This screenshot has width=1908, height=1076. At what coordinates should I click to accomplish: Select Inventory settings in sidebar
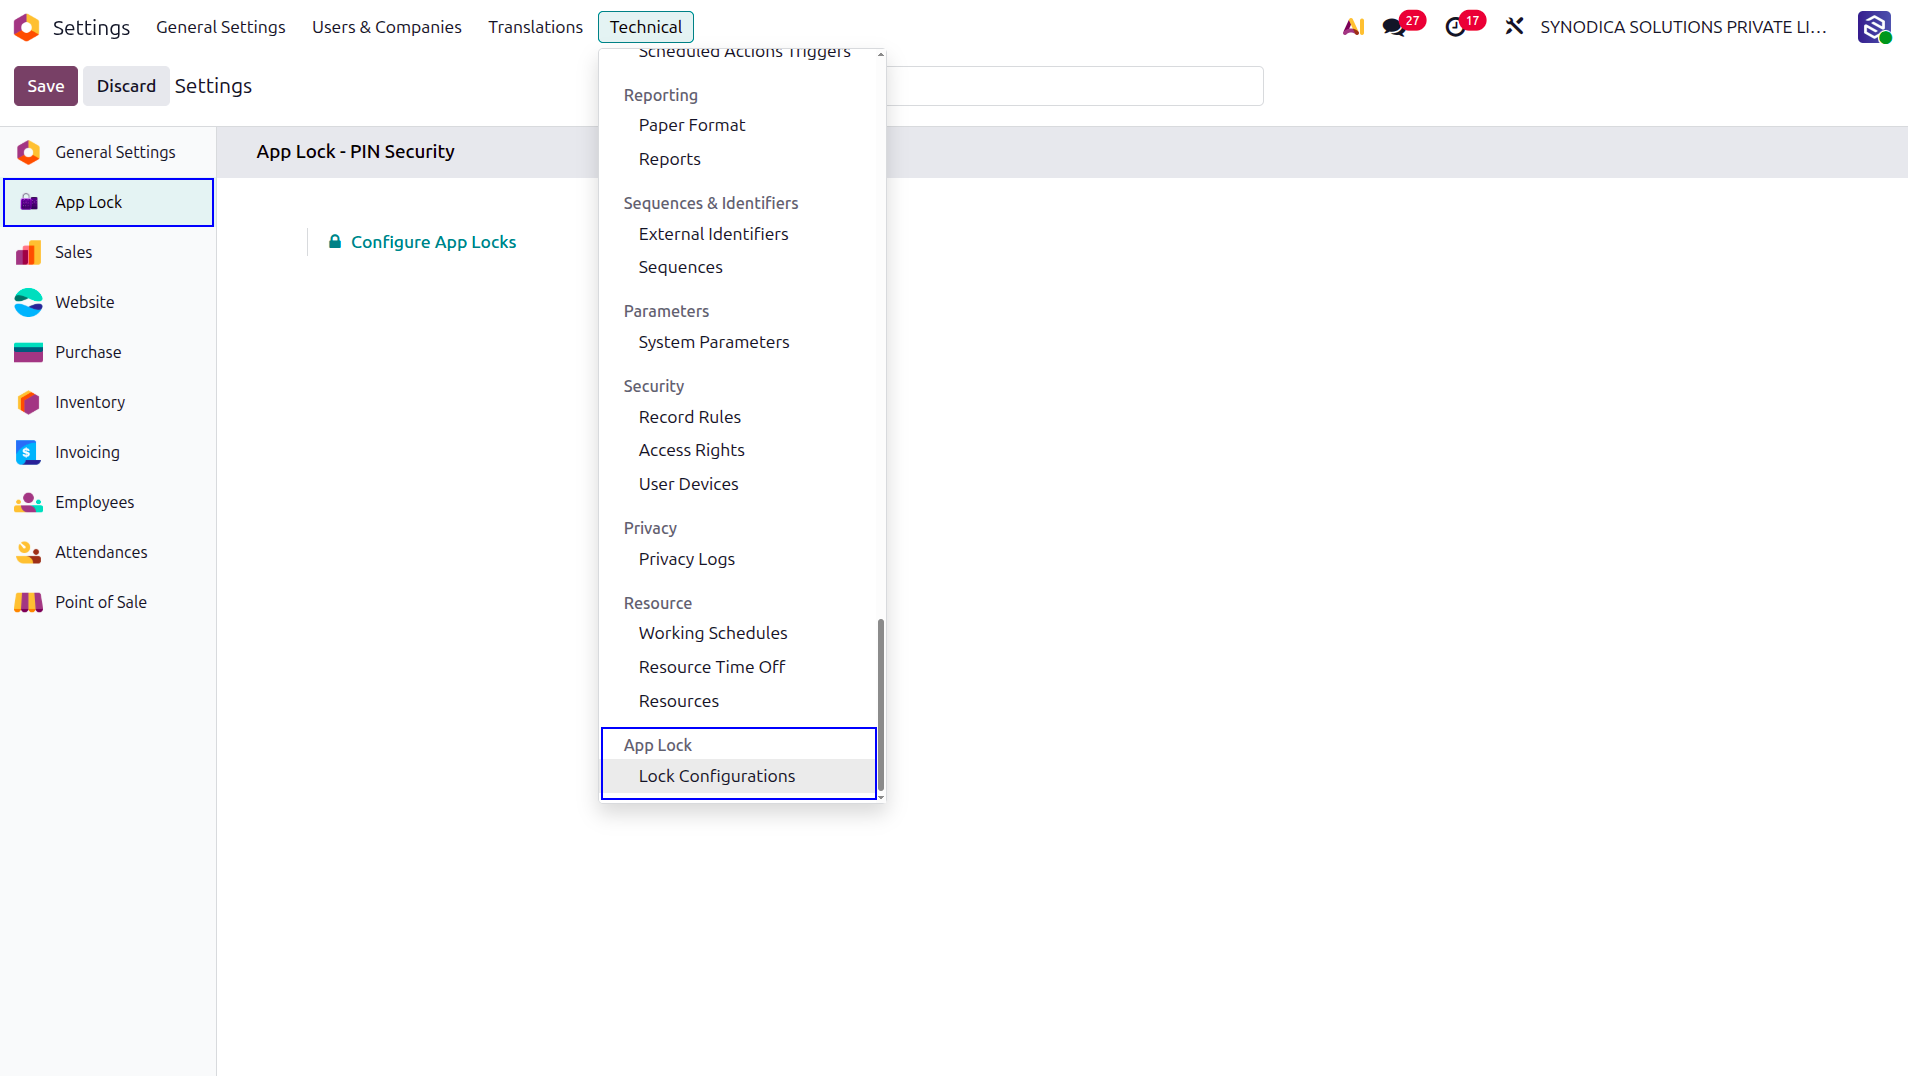pyautogui.click(x=108, y=402)
